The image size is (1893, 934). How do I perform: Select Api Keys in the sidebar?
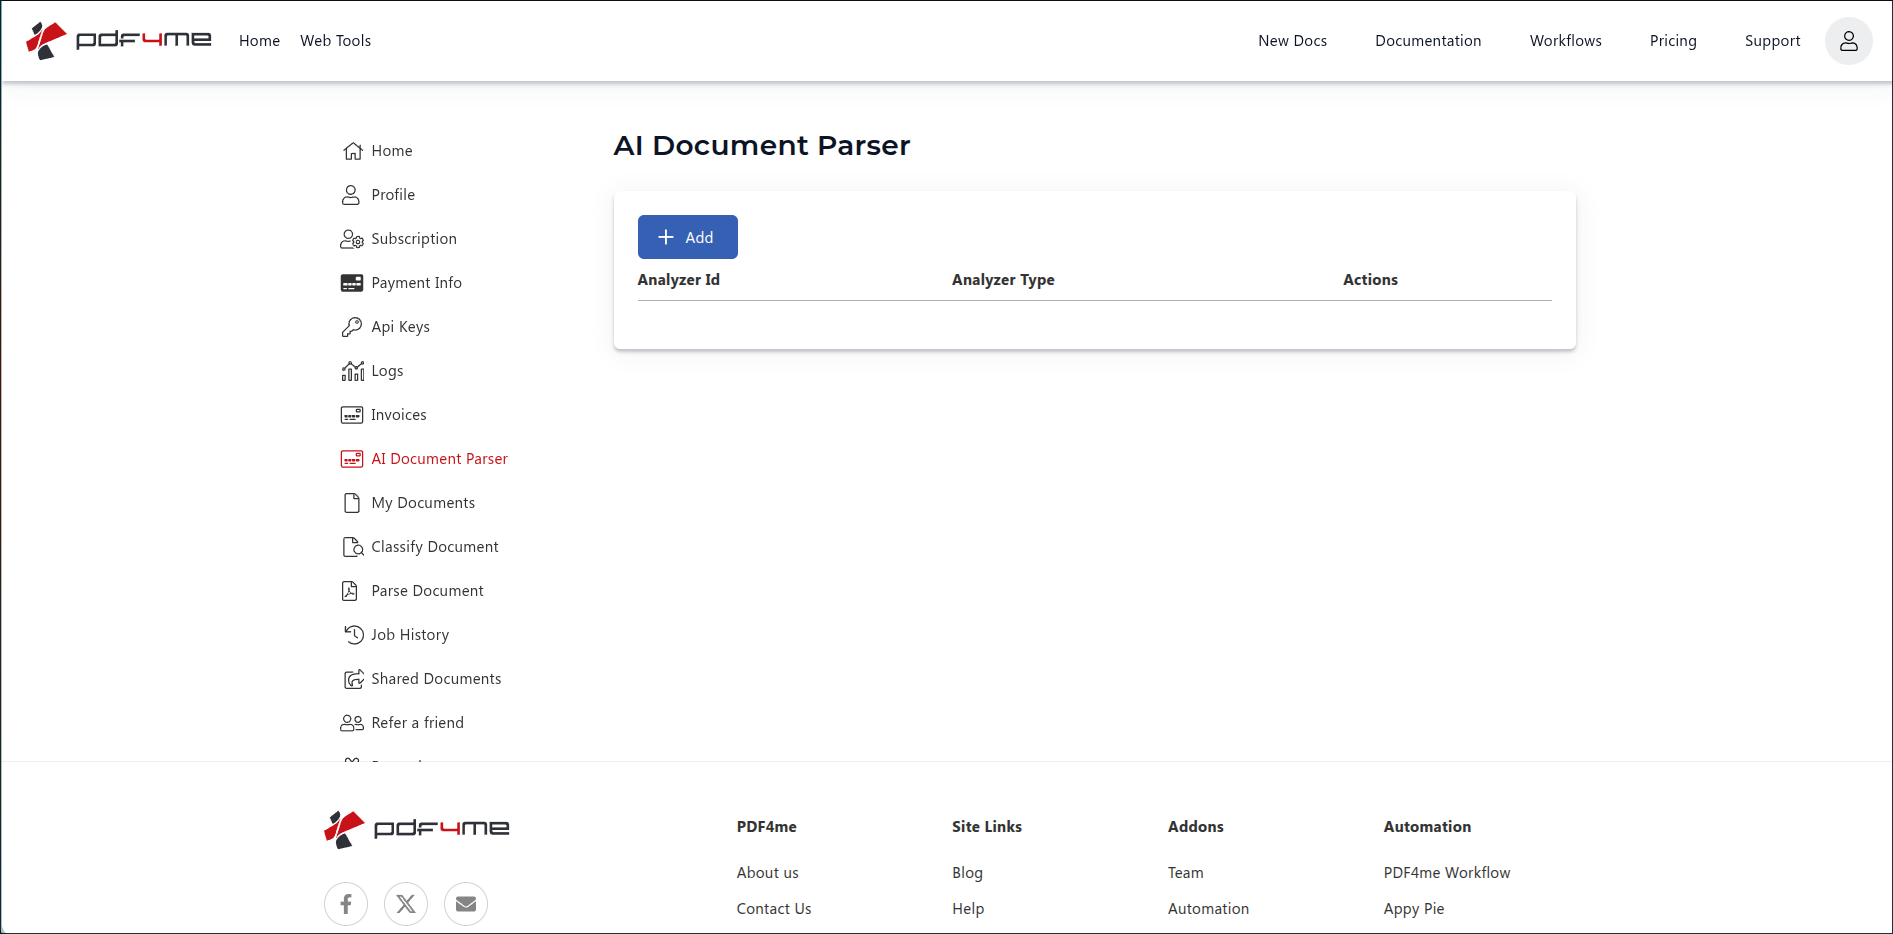[x=400, y=327]
